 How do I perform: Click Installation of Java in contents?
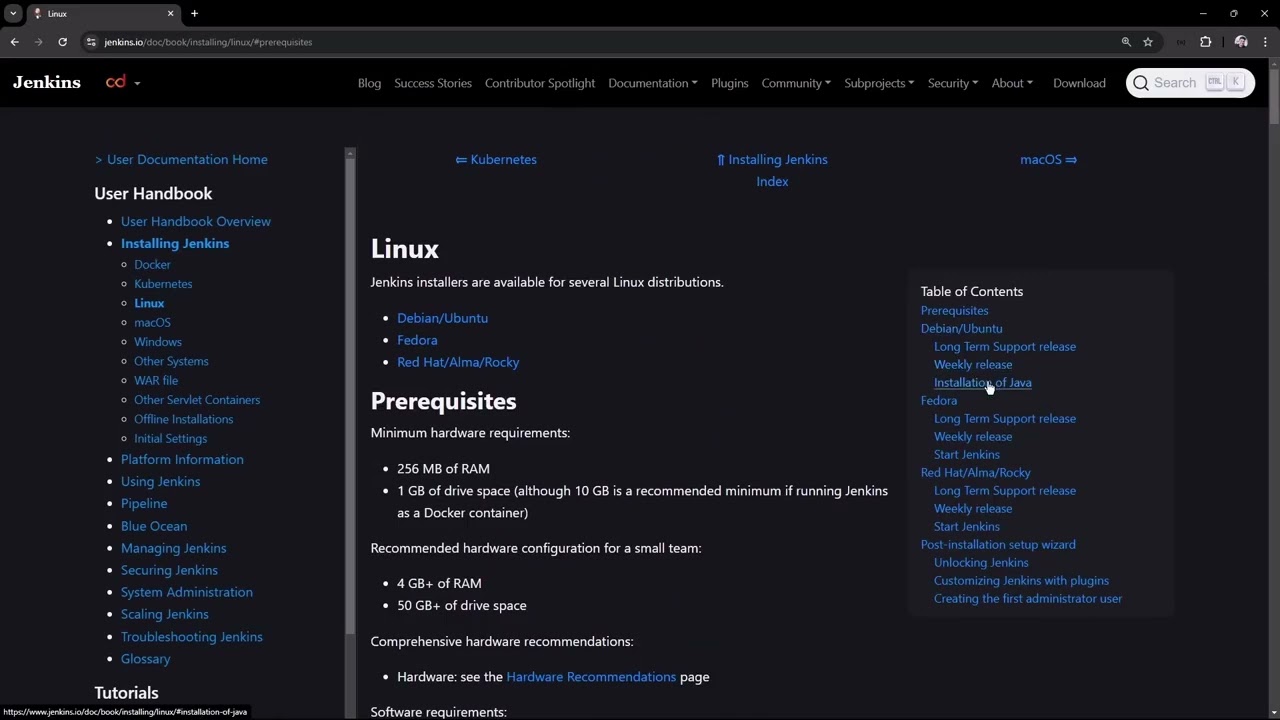[x=983, y=382]
